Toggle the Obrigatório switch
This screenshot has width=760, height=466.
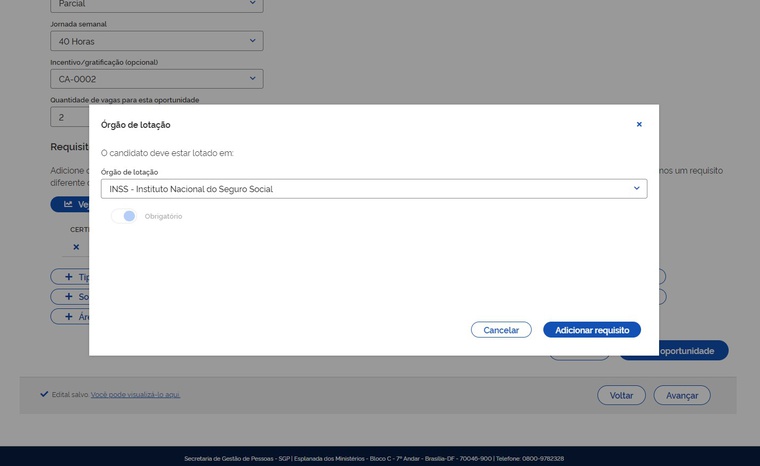click(x=124, y=216)
